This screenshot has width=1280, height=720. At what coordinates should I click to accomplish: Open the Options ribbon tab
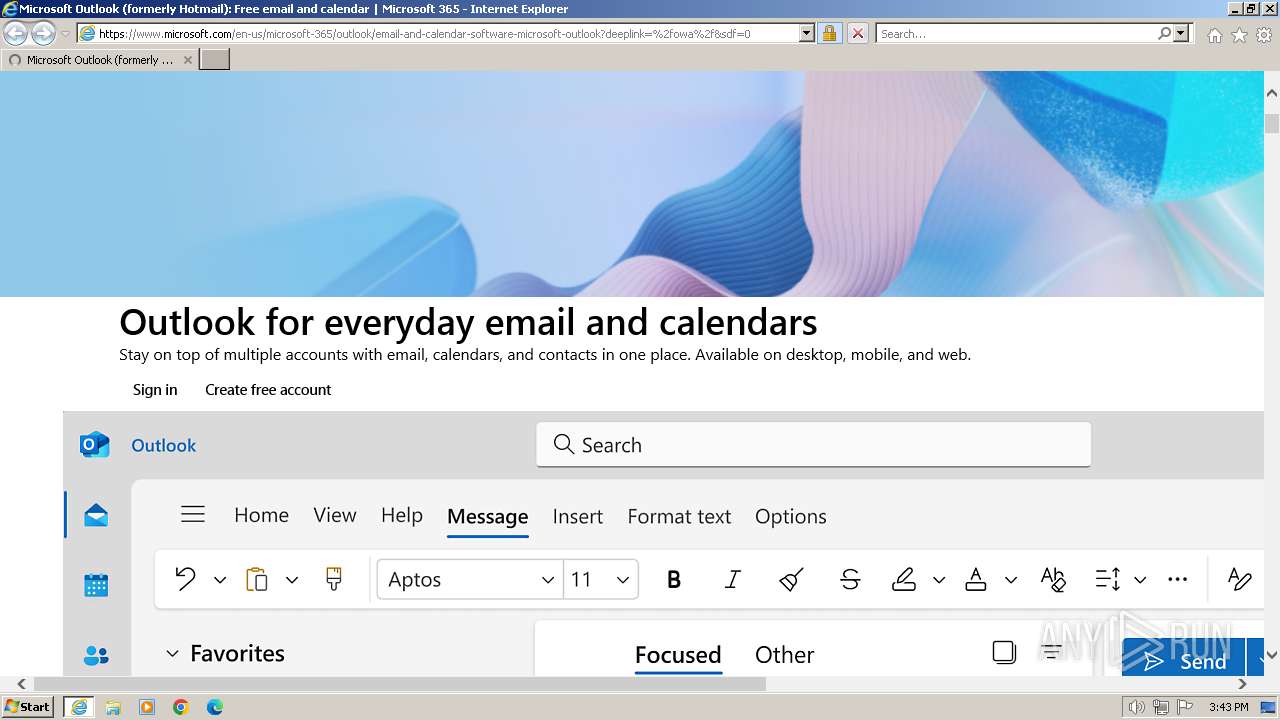791,517
